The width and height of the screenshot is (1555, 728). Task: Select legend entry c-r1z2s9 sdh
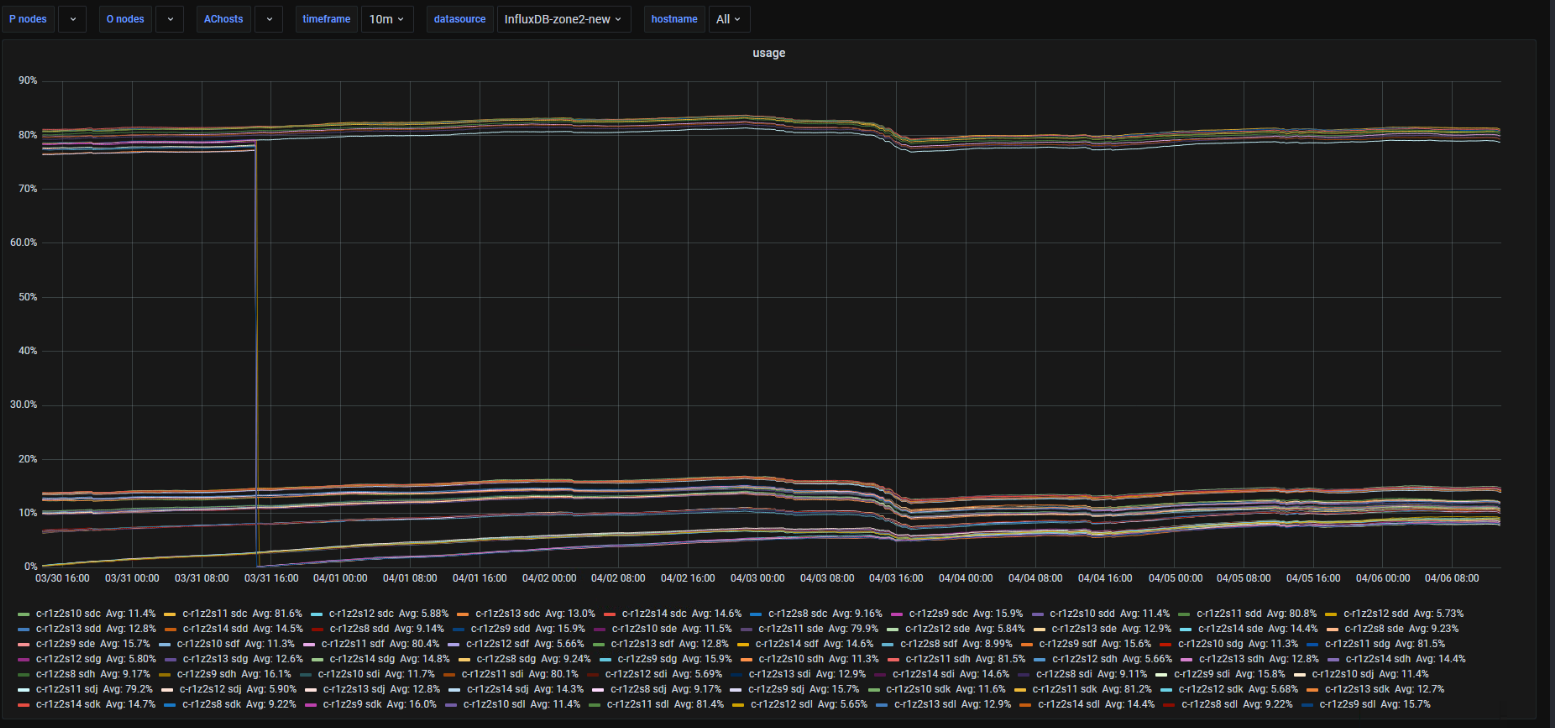(x=205, y=674)
